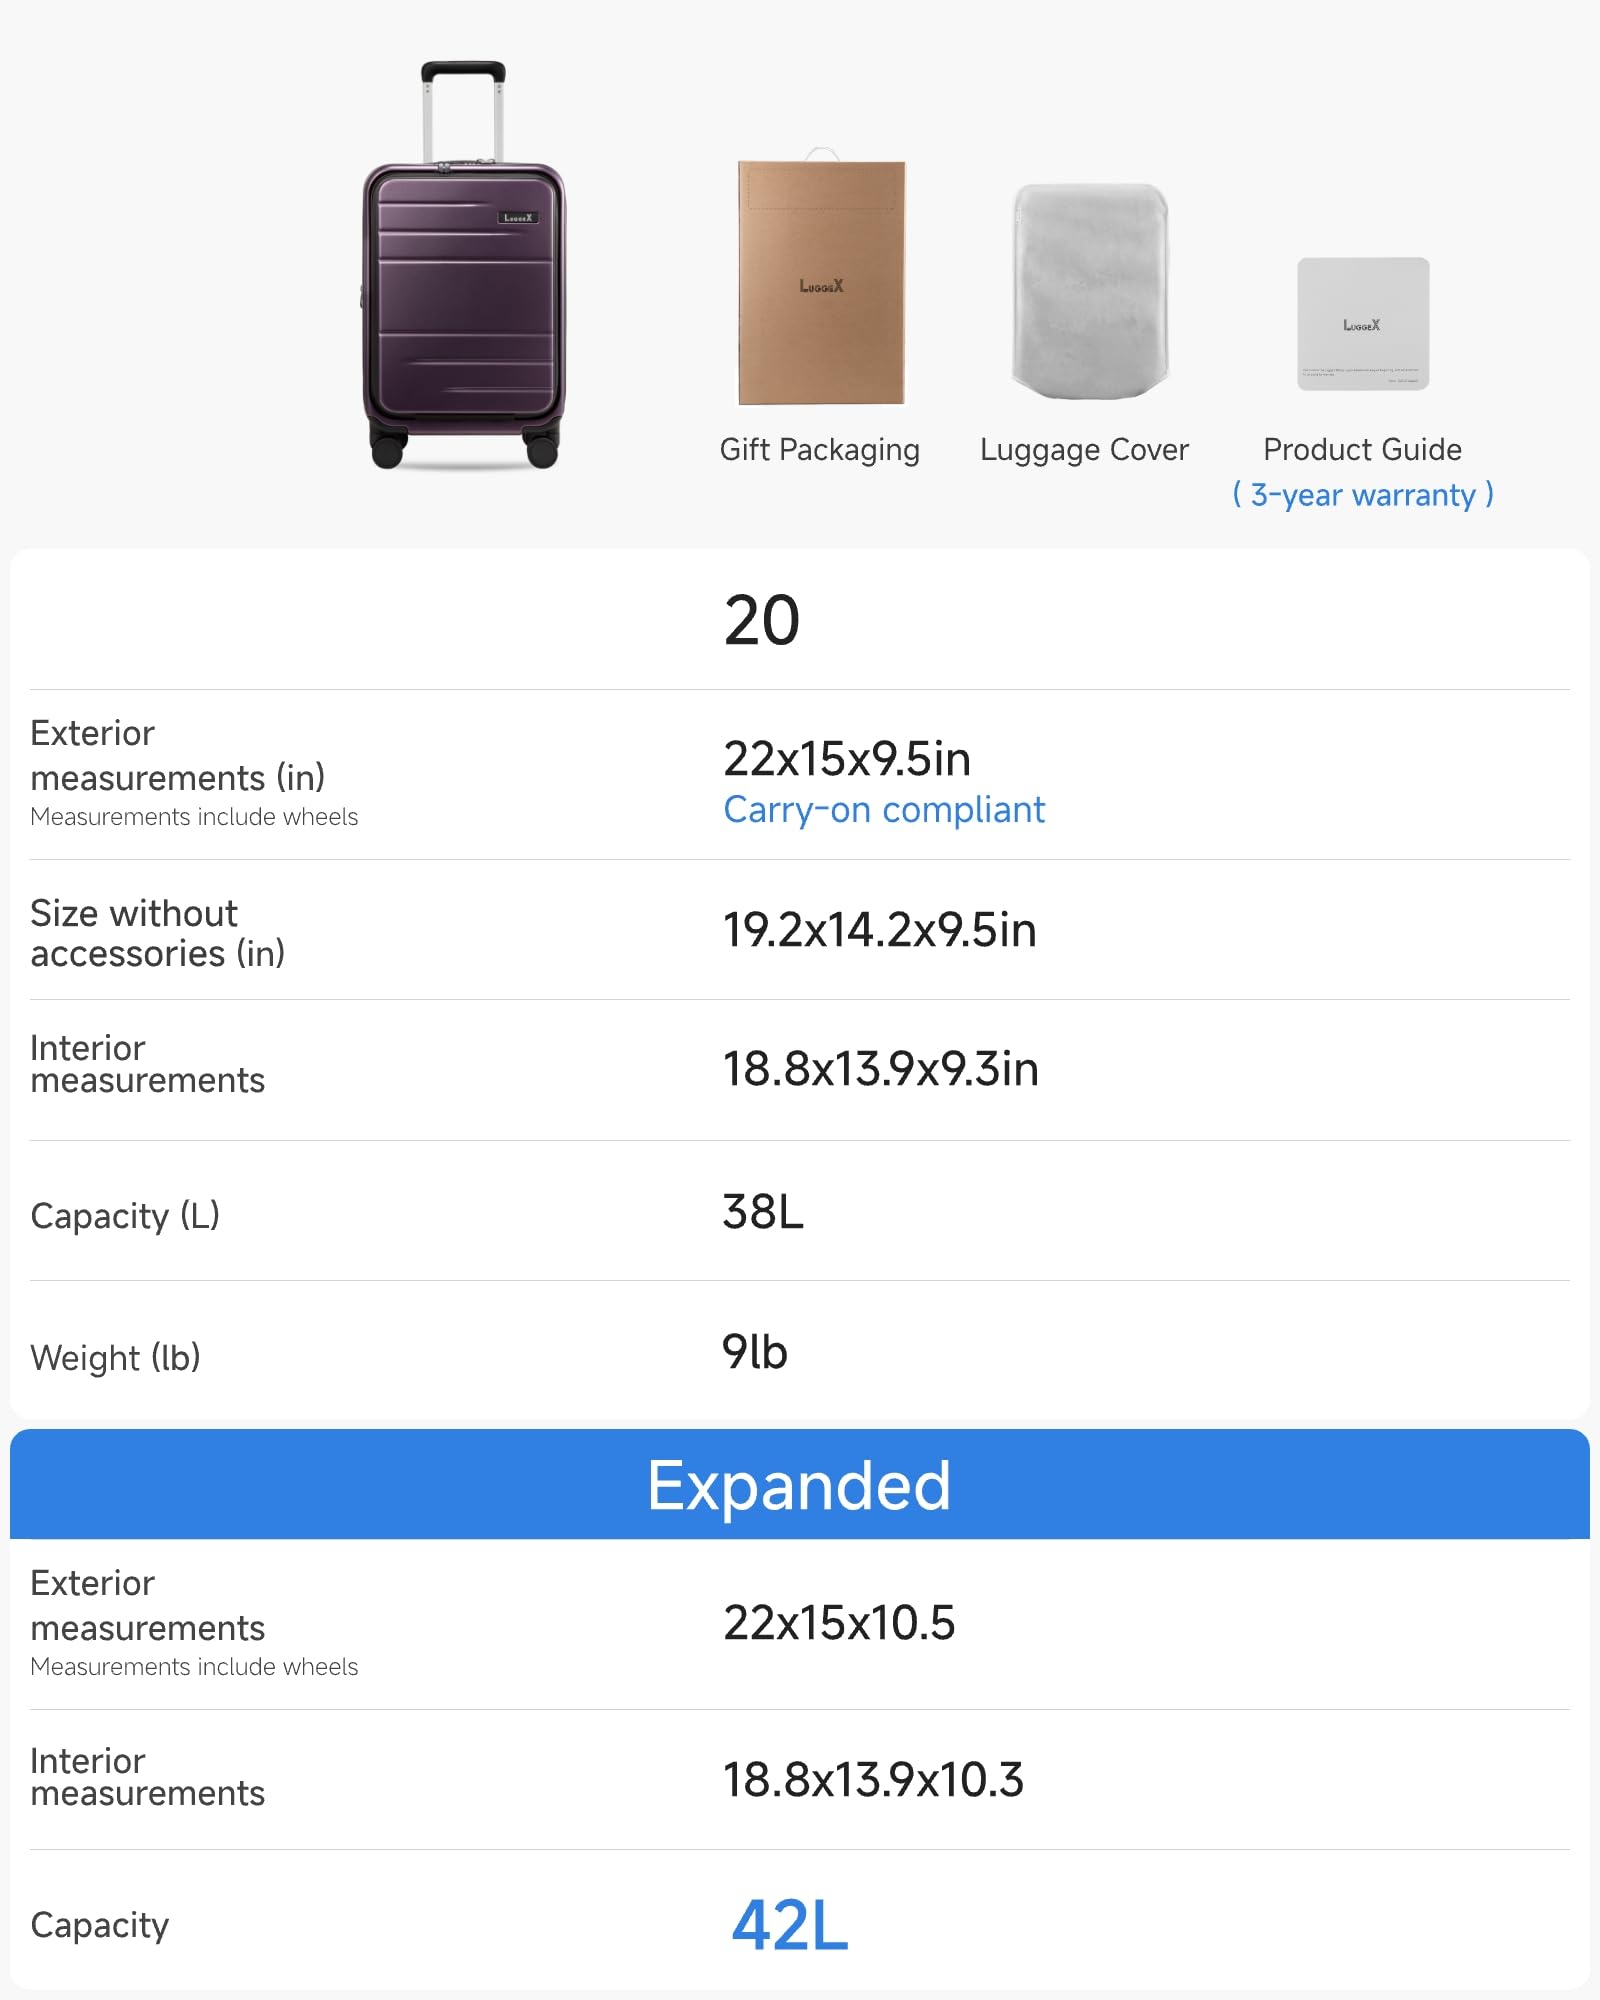This screenshot has height=2000, width=1600.
Task: Click the blue 42L expanded capacity
Action: click(x=789, y=1925)
